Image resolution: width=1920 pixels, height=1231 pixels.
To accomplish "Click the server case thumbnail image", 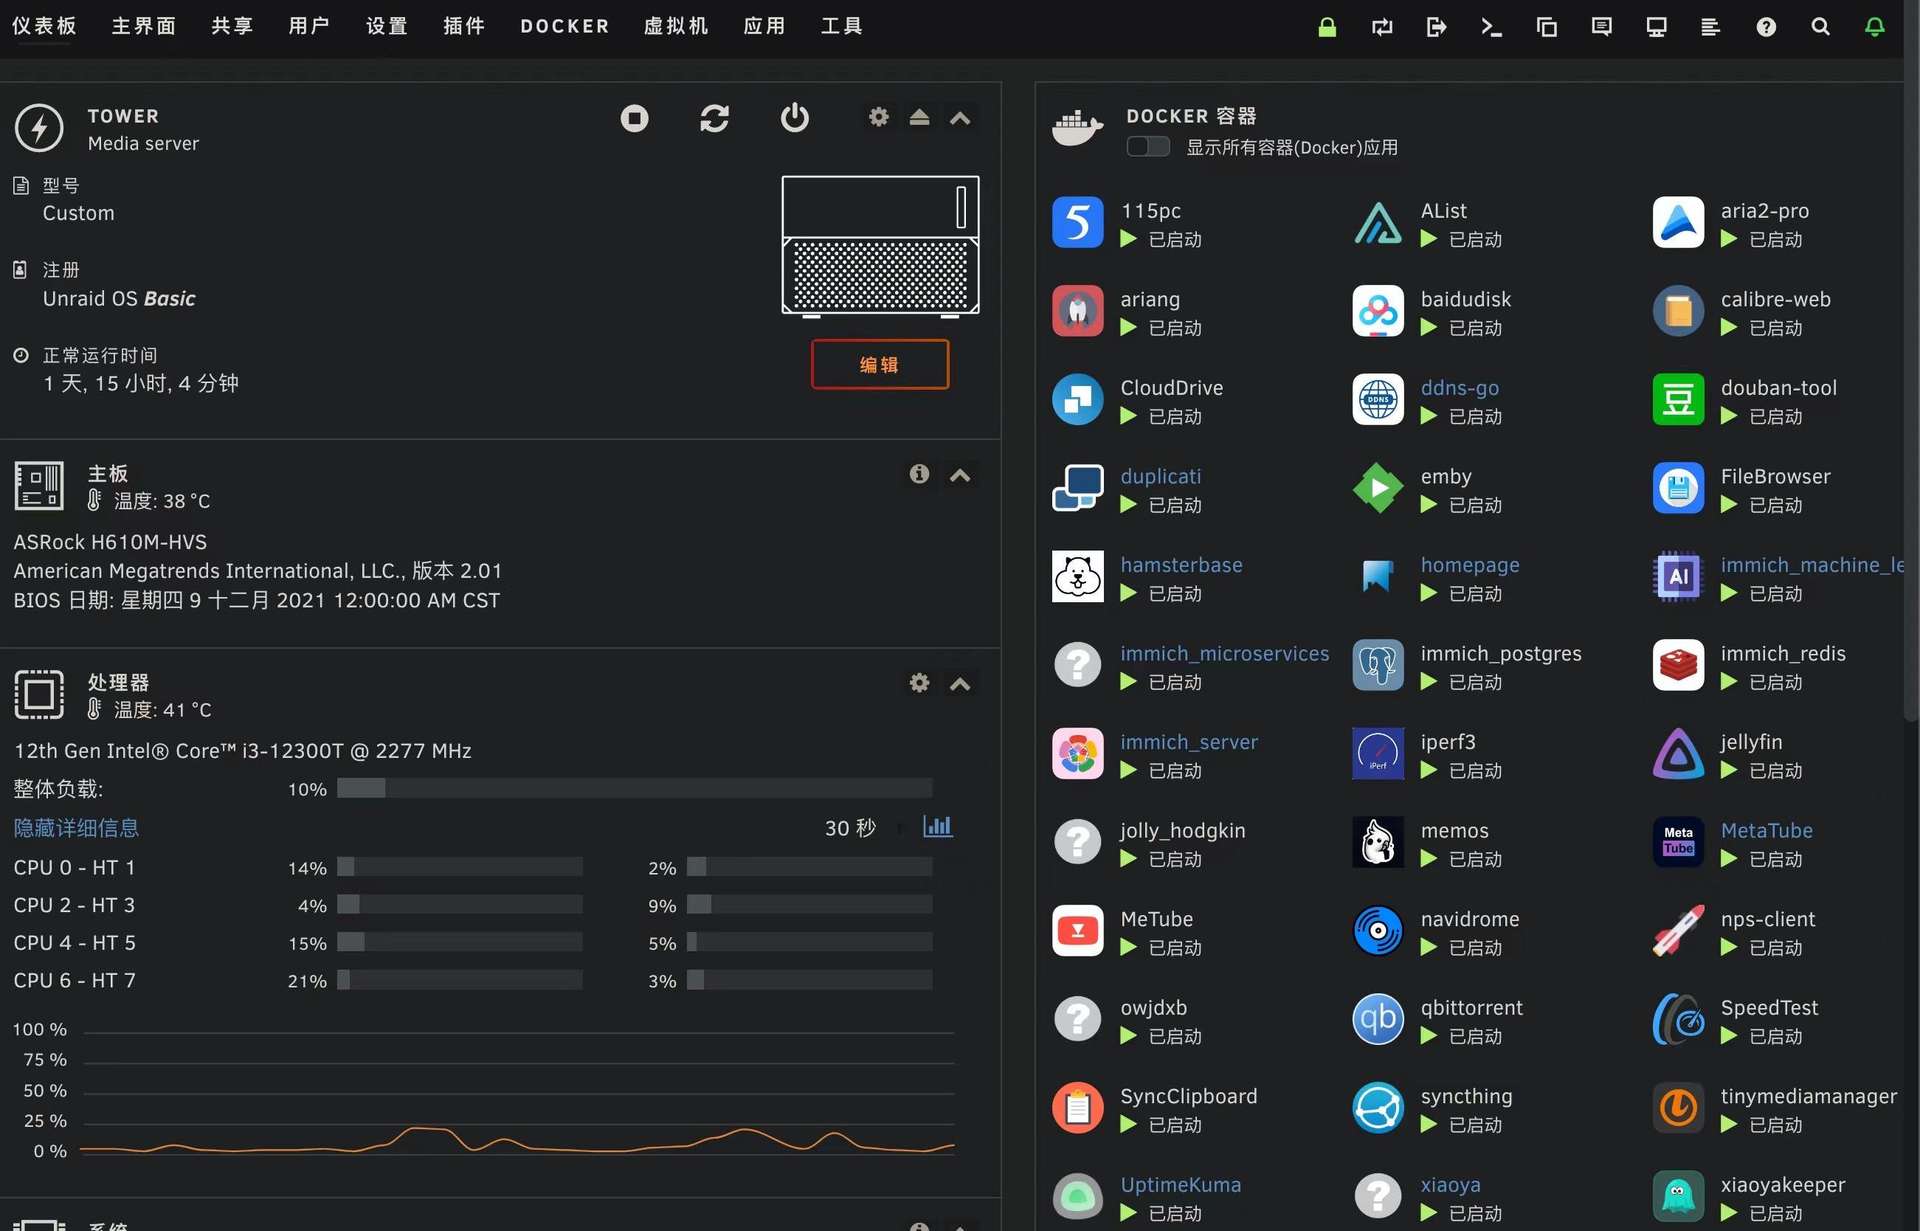I will click(x=880, y=246).
